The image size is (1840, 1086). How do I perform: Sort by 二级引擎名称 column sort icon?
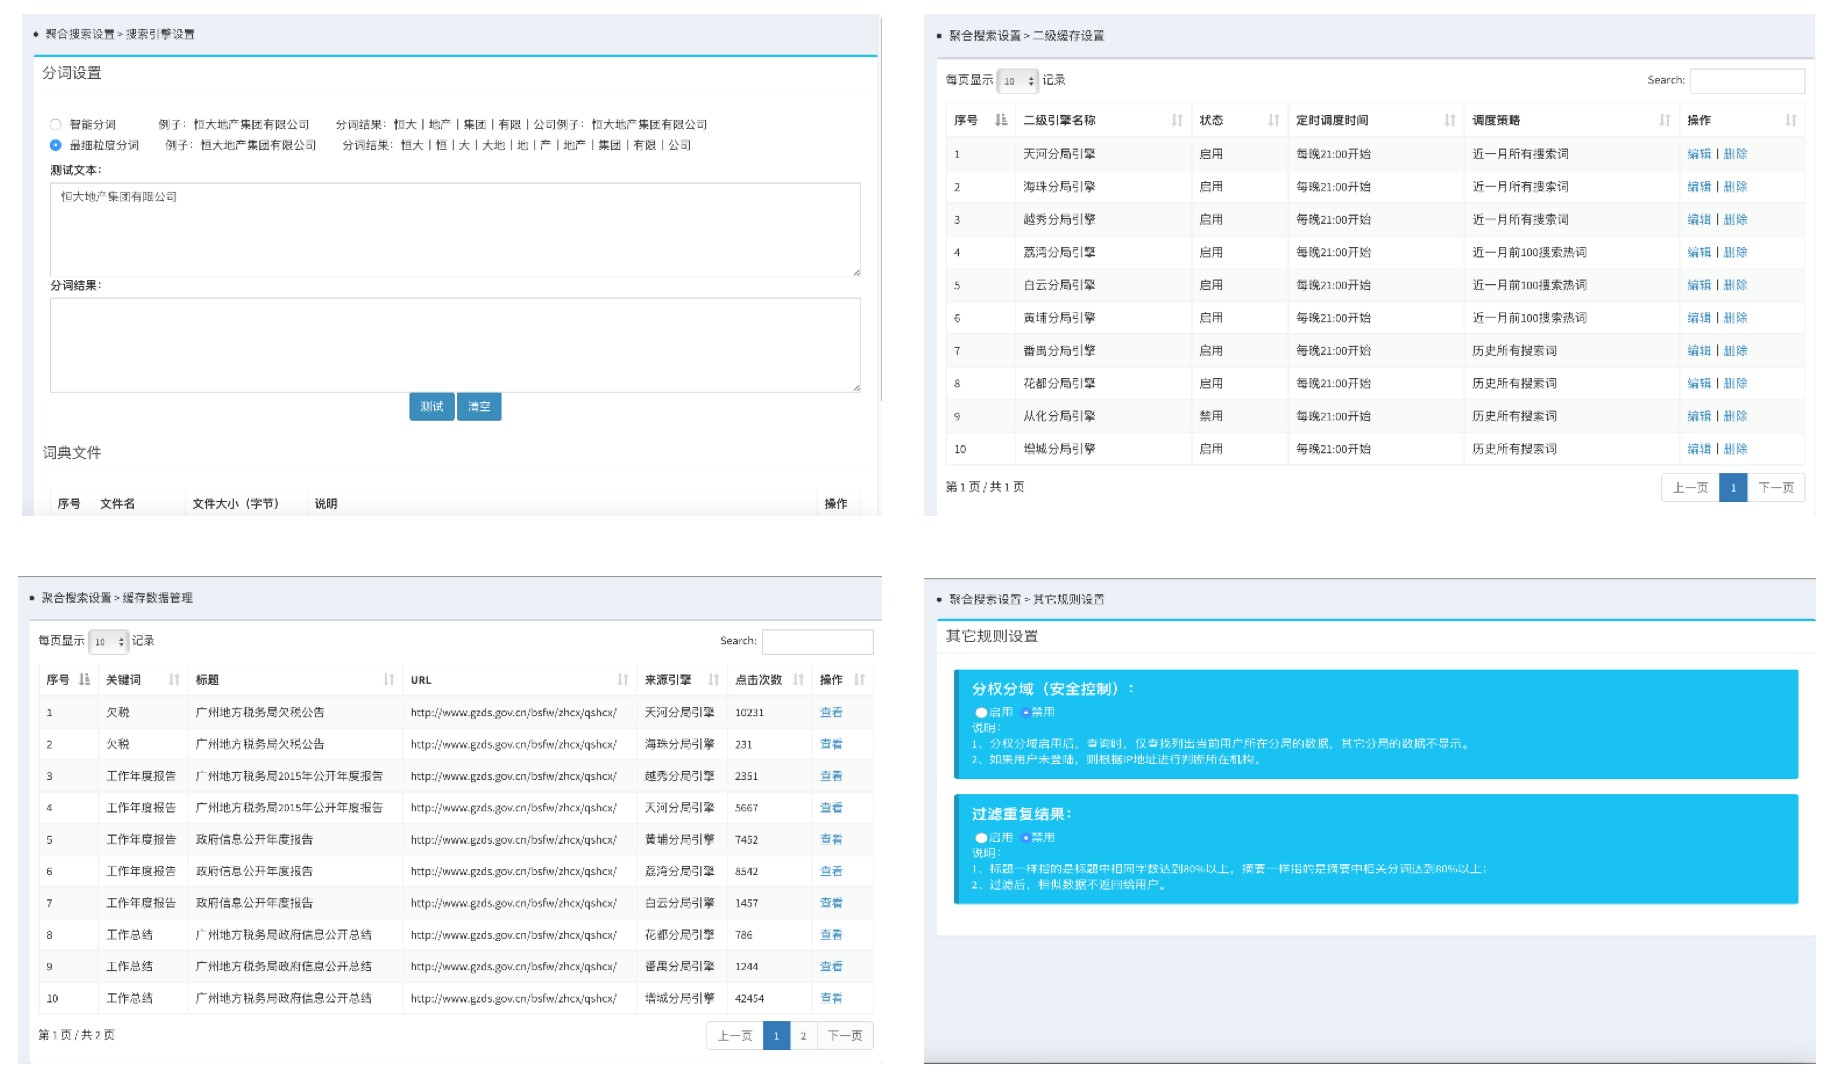(1176, 120)
